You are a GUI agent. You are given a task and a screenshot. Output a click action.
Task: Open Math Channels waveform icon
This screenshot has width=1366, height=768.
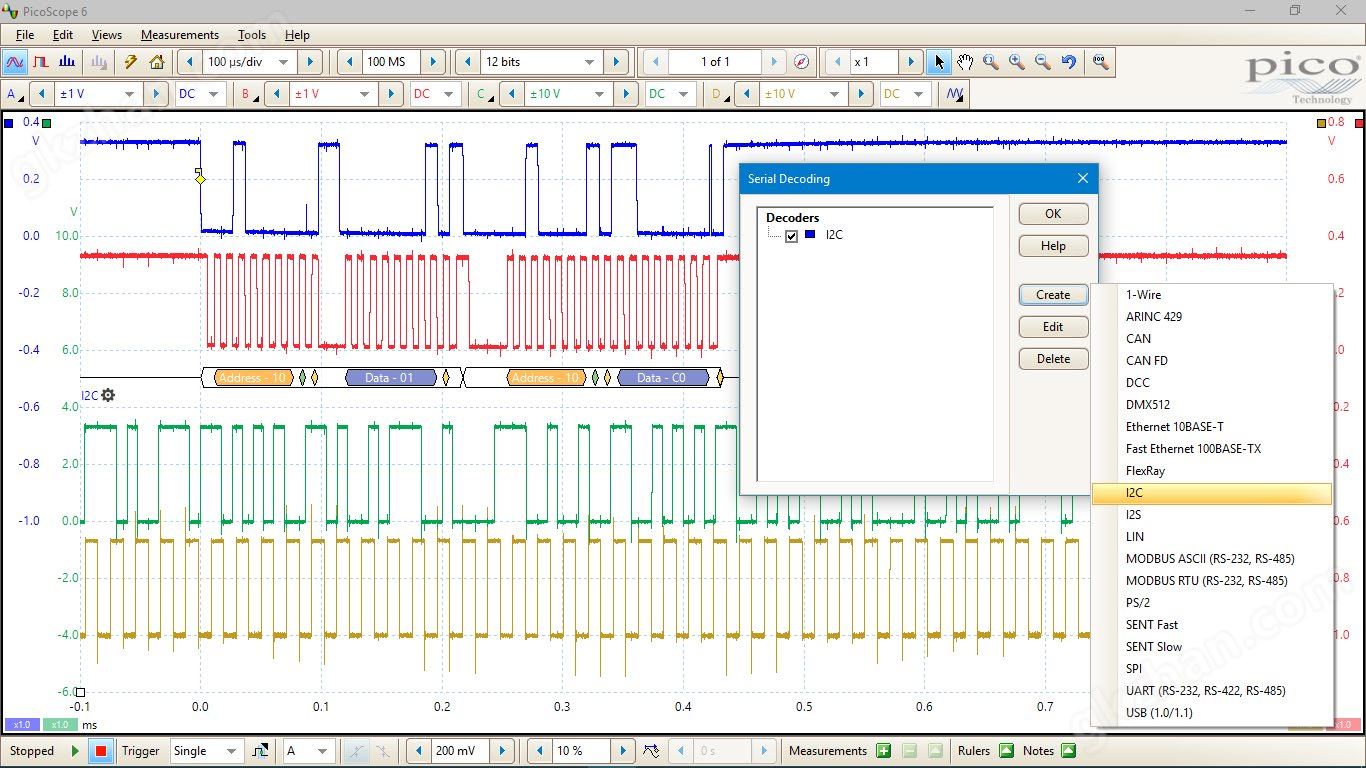point(954,94)
